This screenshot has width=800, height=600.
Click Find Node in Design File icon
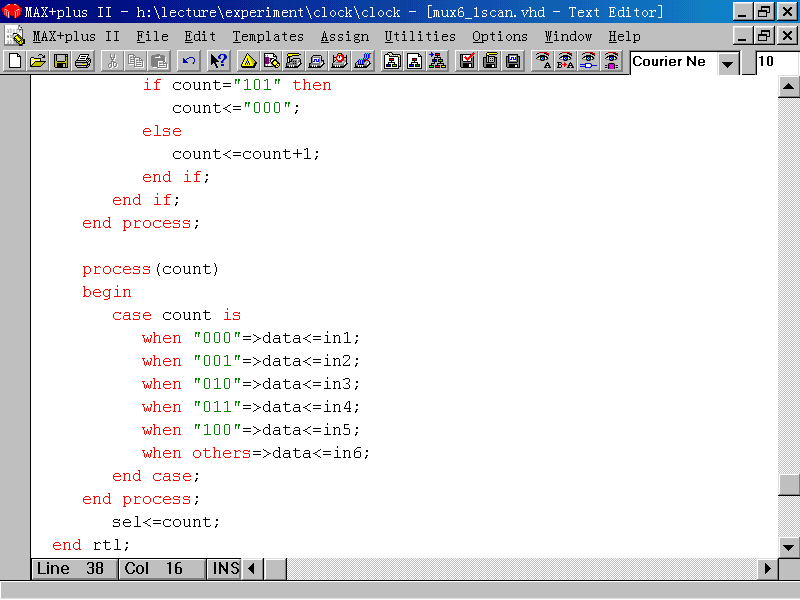pos(588,62)
